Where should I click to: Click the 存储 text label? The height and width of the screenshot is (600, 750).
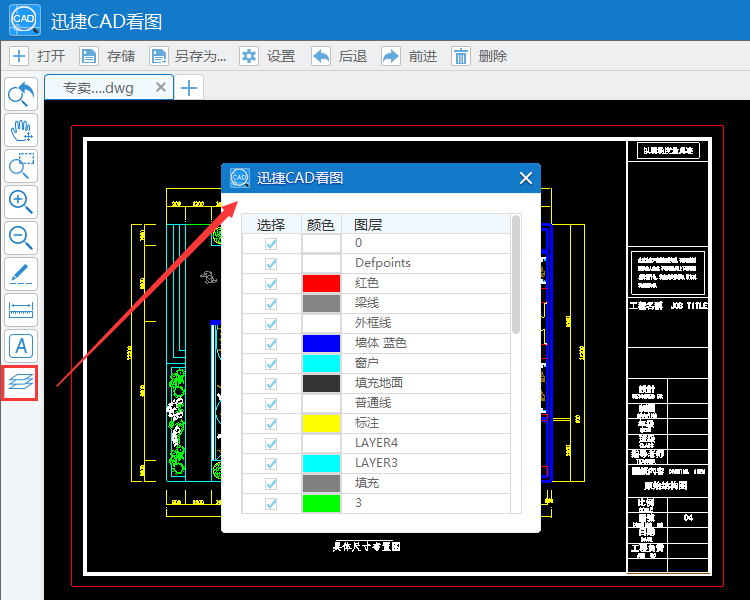coord(121,56)
